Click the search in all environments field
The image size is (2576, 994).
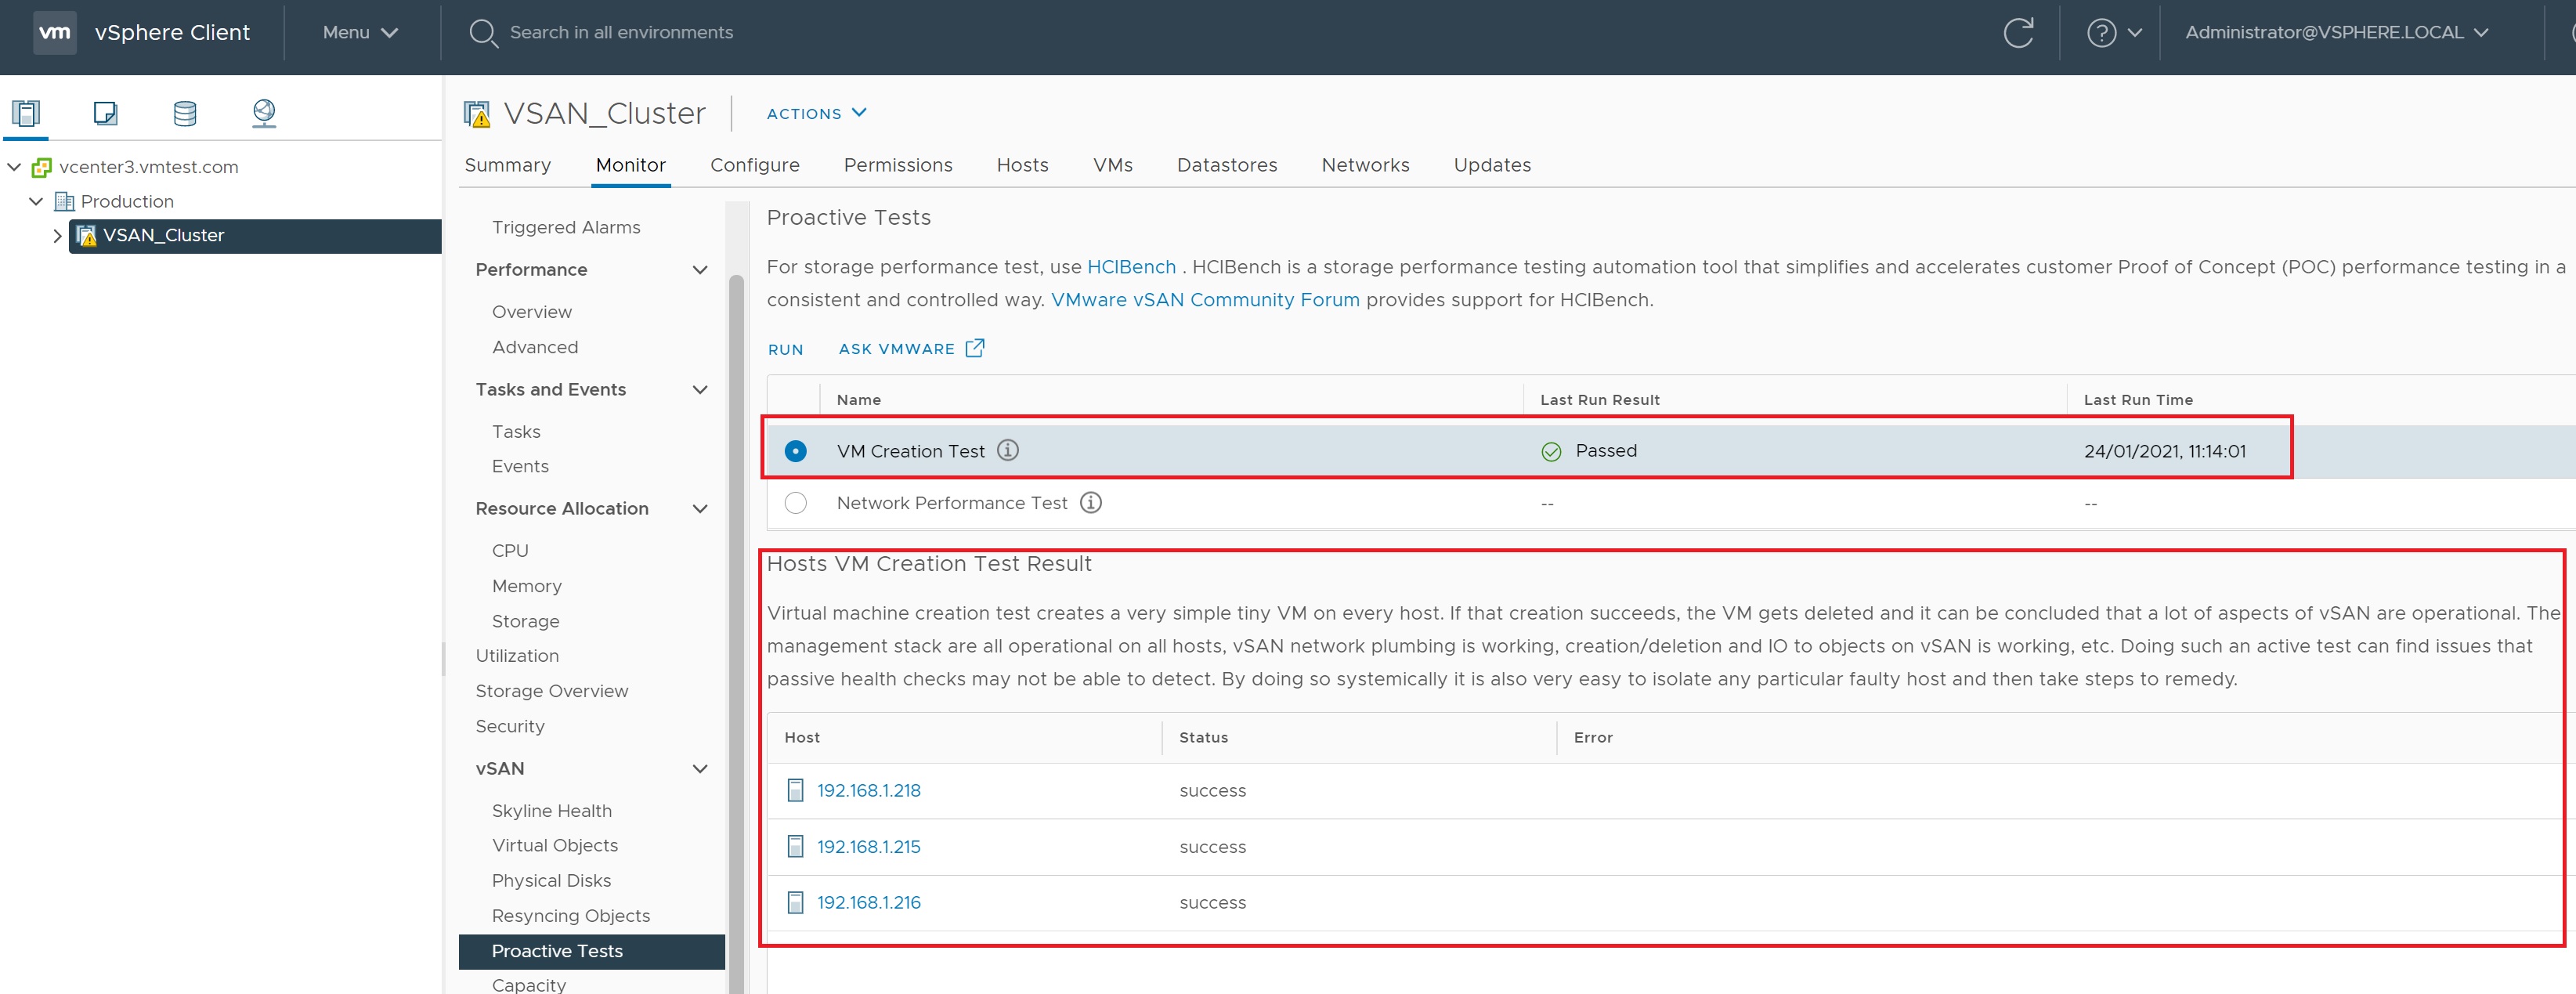(620, 33)
